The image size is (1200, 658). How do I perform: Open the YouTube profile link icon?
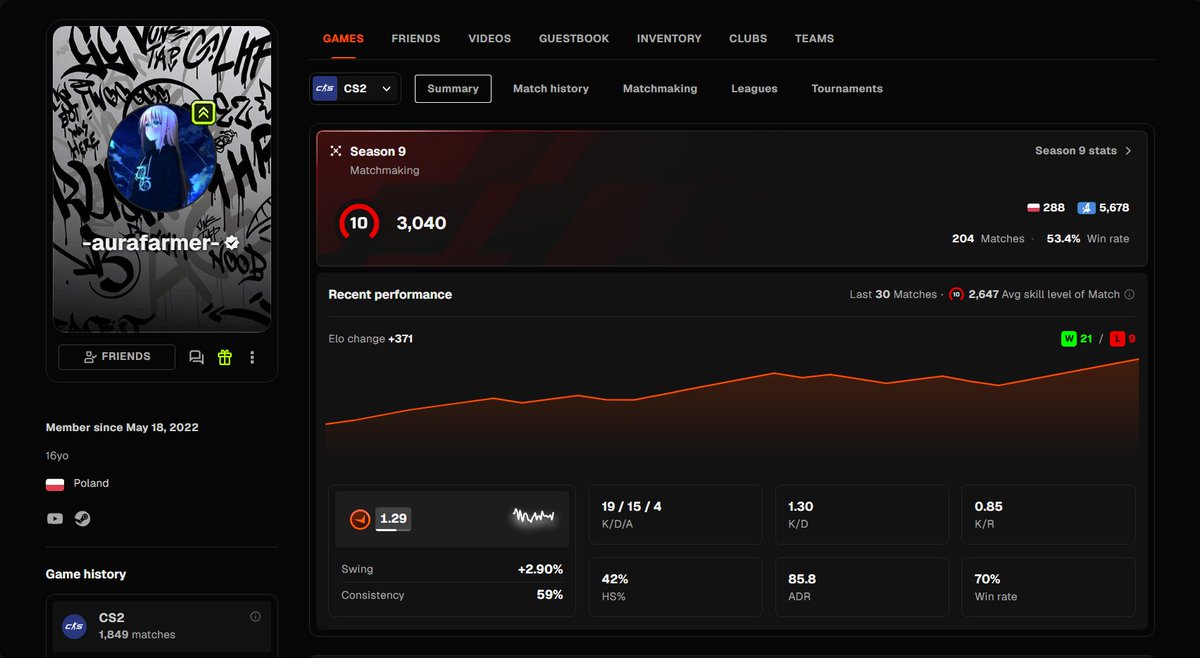tap(55, 519)
